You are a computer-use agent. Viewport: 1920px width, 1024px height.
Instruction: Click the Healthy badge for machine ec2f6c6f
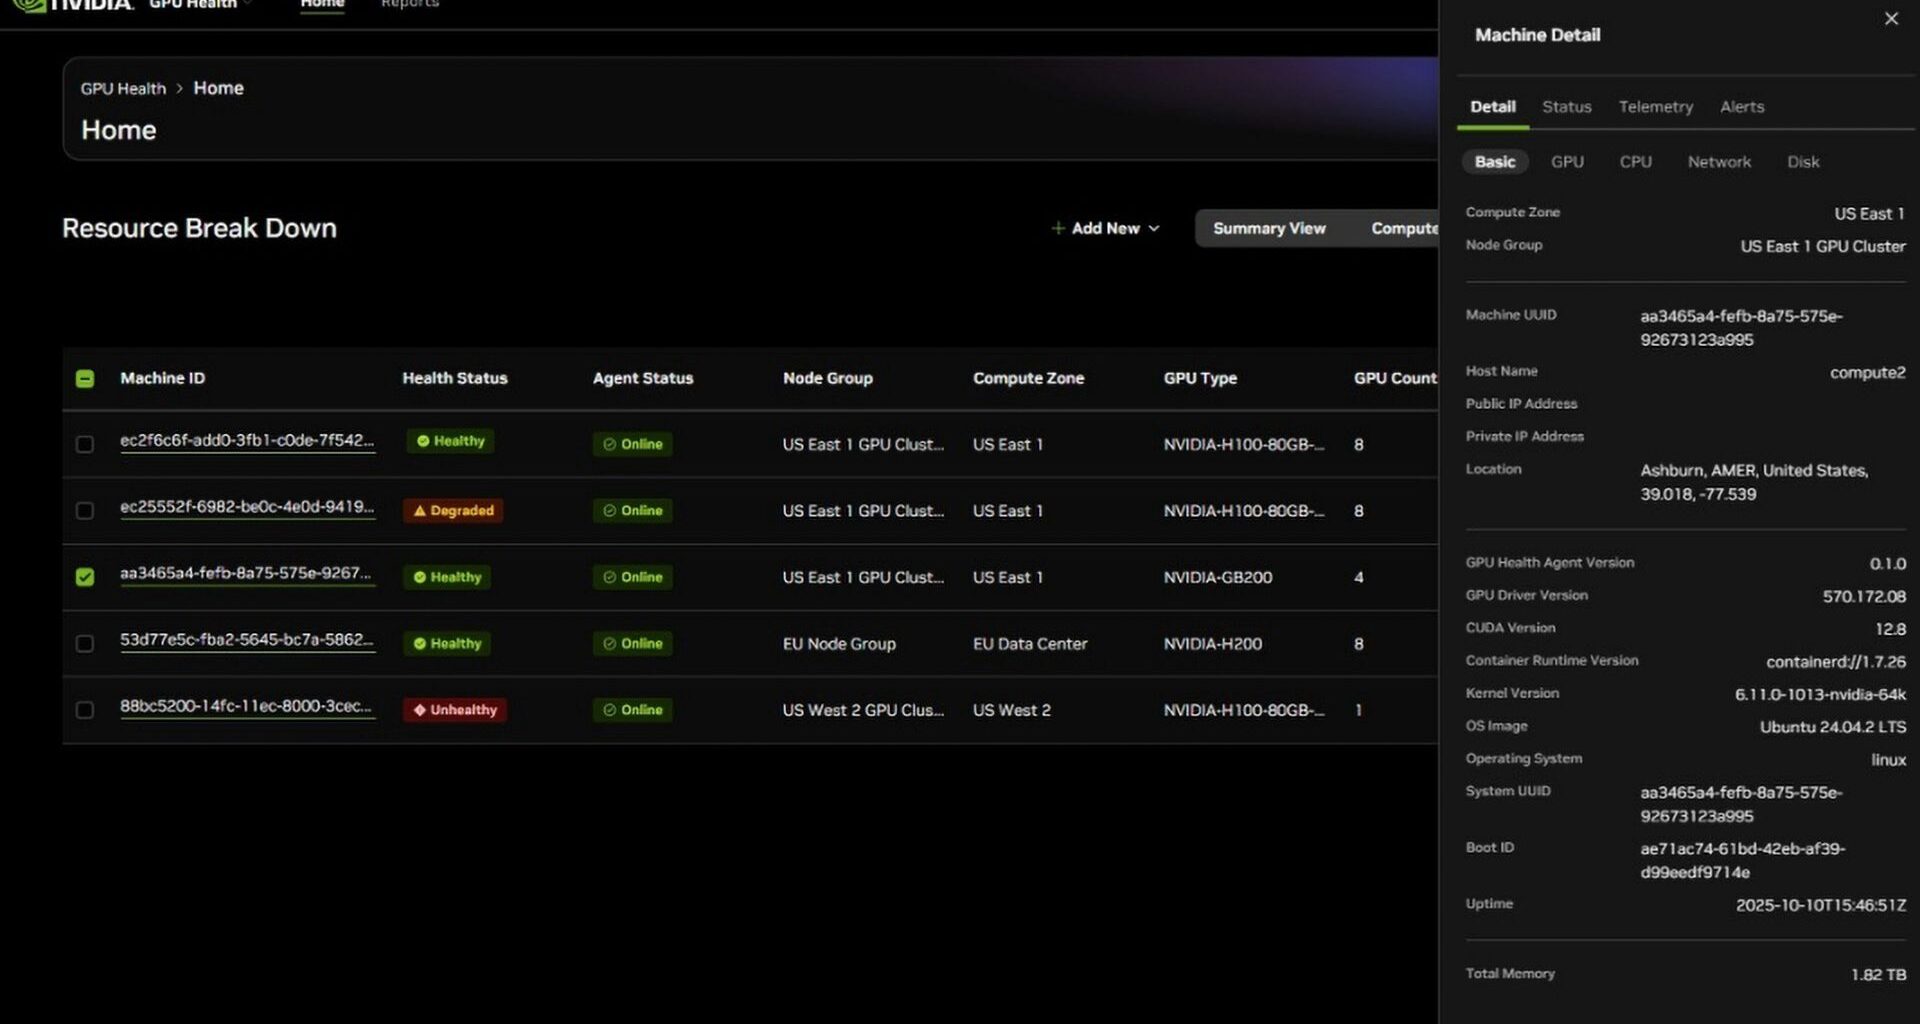tap(450, 441)
